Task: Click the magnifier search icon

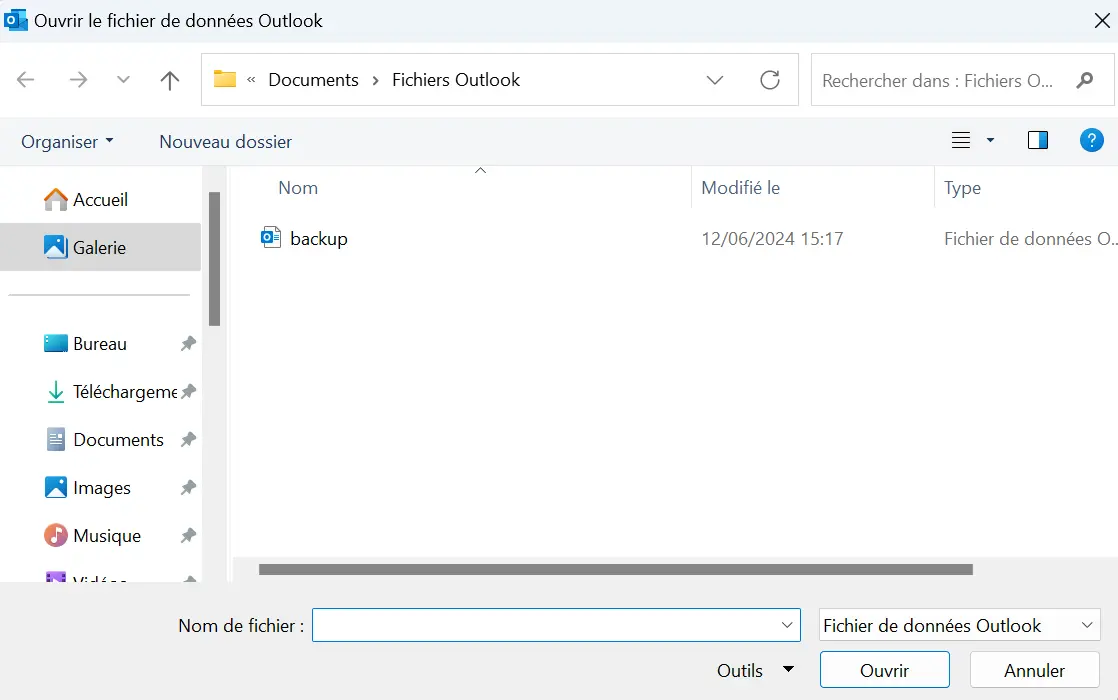Action: 1084,80
